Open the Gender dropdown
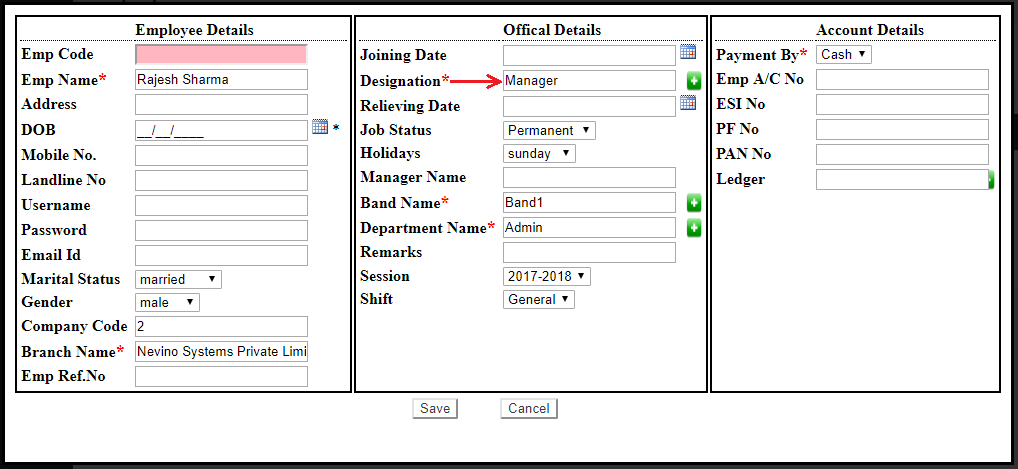Screen dimensions: 1018x469 point(167,302)
